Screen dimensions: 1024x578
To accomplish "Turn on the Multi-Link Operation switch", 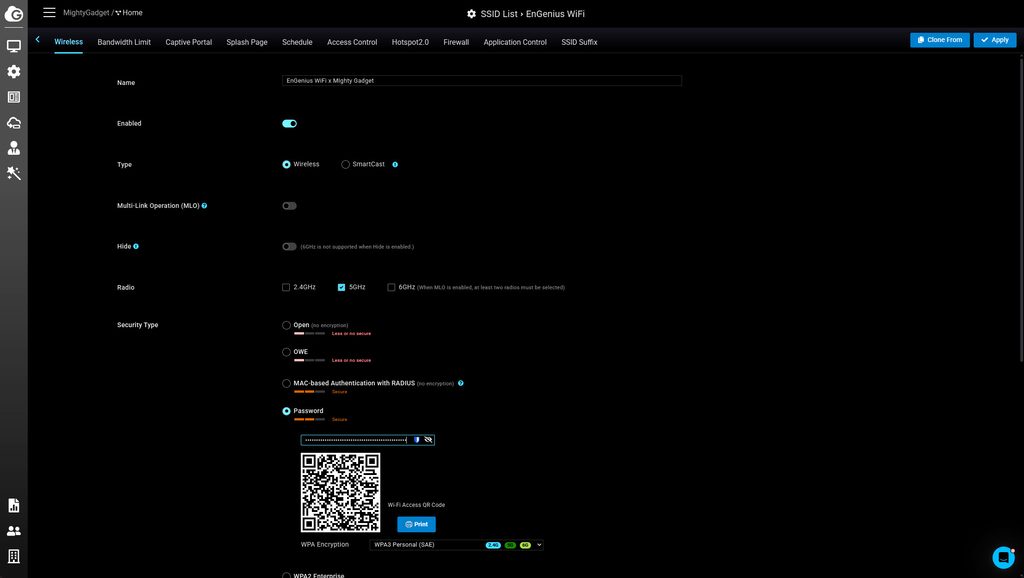I will [x=289, y=206].
